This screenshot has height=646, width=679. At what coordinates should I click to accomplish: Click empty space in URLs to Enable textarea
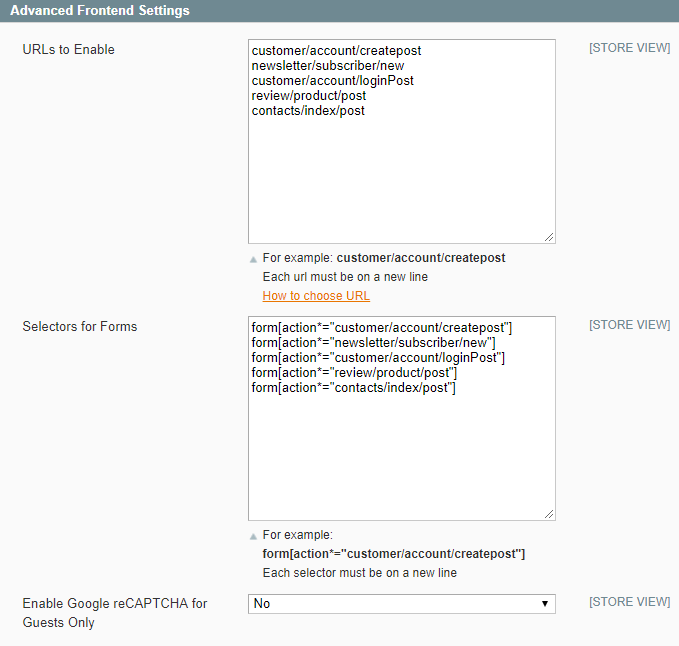pyautogui.click(x=400, y=180)
